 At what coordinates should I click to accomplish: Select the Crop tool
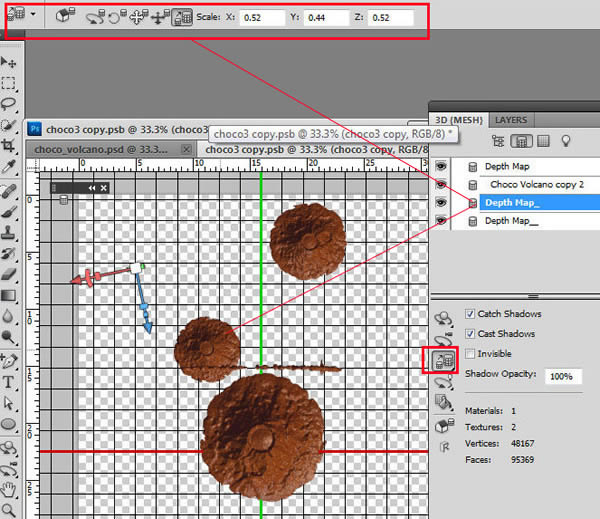coord(9,145)
